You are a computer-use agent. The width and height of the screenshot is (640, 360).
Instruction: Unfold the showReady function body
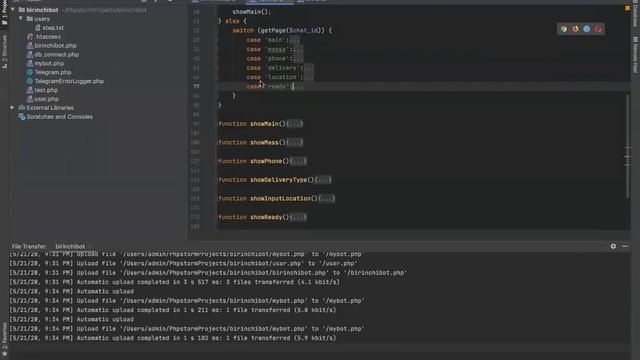click(x=298, y=217)
